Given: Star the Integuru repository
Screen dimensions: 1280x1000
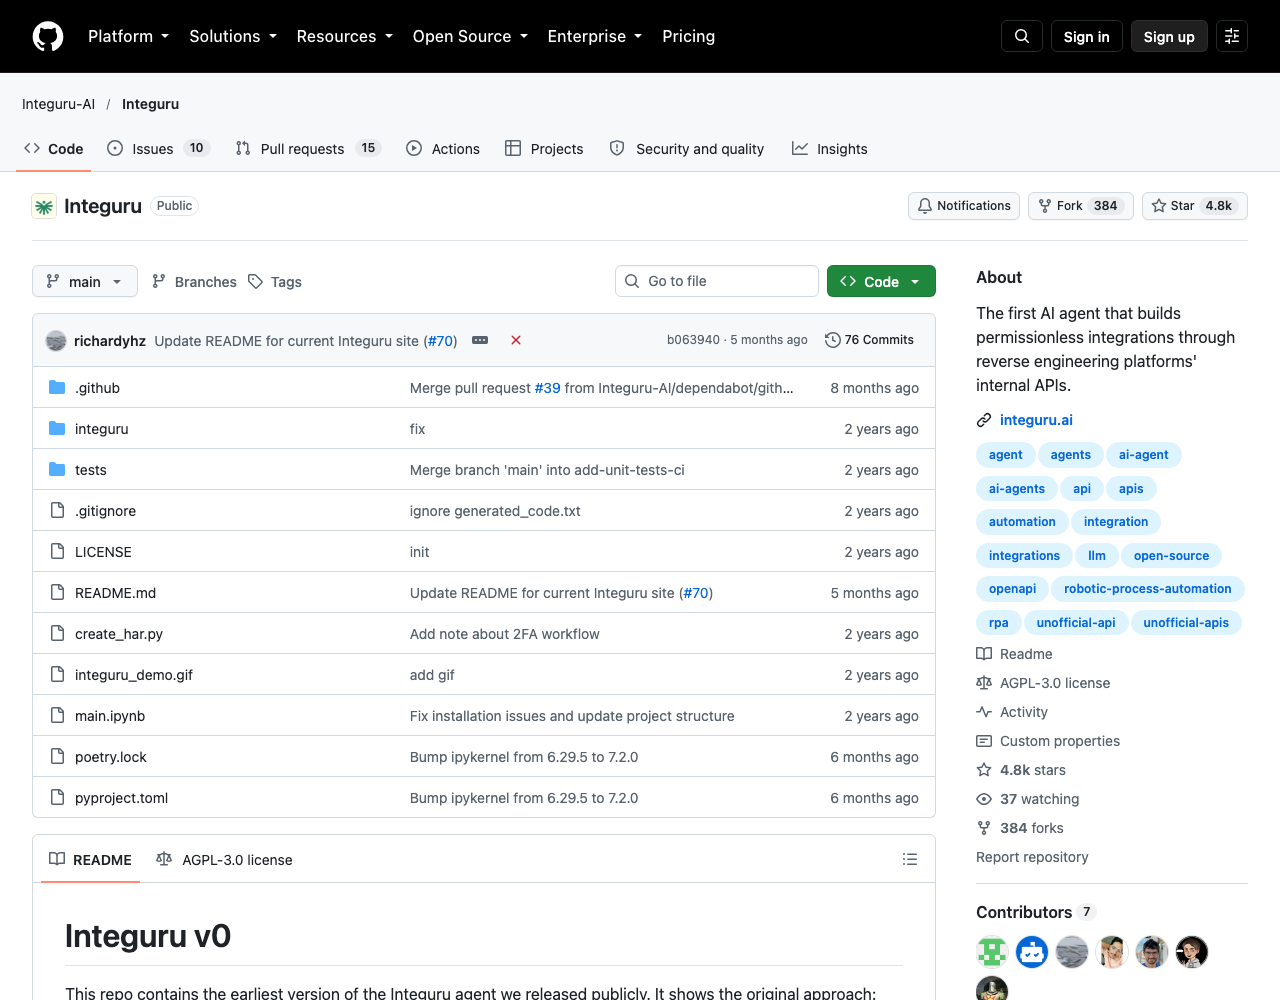Looking at the screenshot, I should pos(1194,206).
